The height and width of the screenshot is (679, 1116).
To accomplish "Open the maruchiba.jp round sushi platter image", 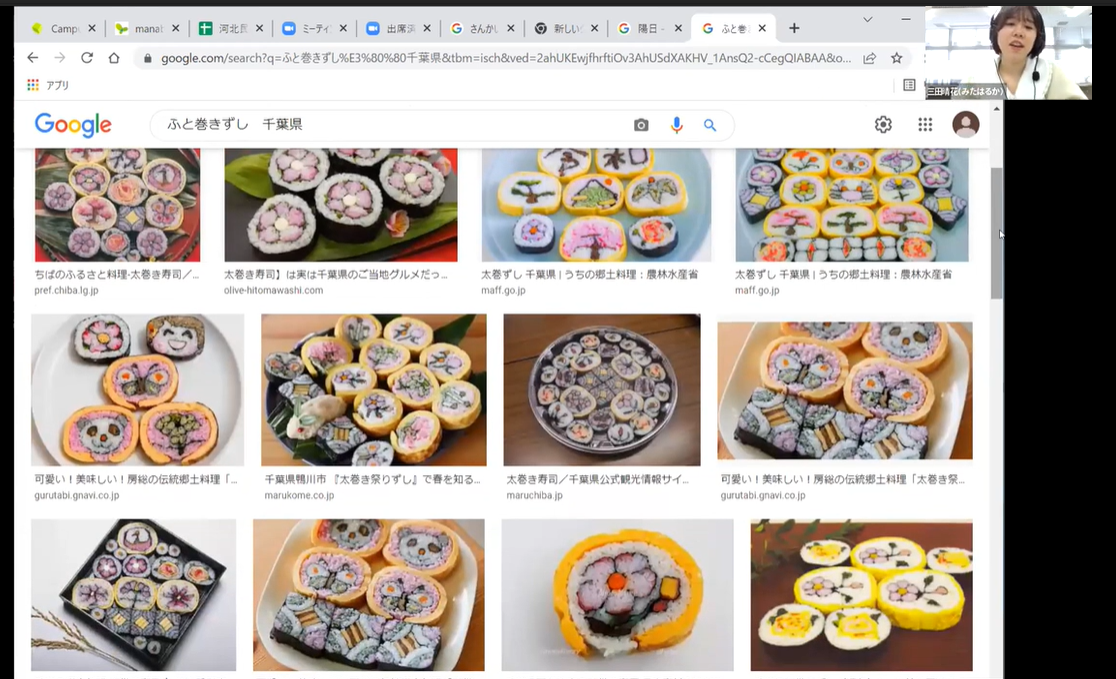I will coord(602,389).
